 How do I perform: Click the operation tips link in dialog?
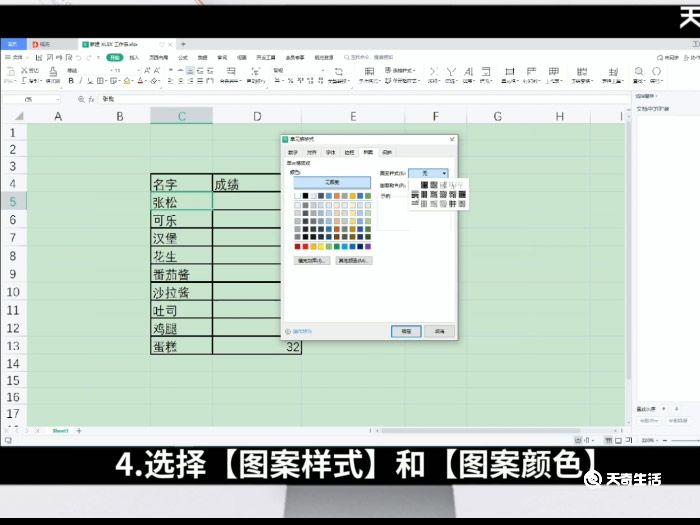click(x=299, y=331)
